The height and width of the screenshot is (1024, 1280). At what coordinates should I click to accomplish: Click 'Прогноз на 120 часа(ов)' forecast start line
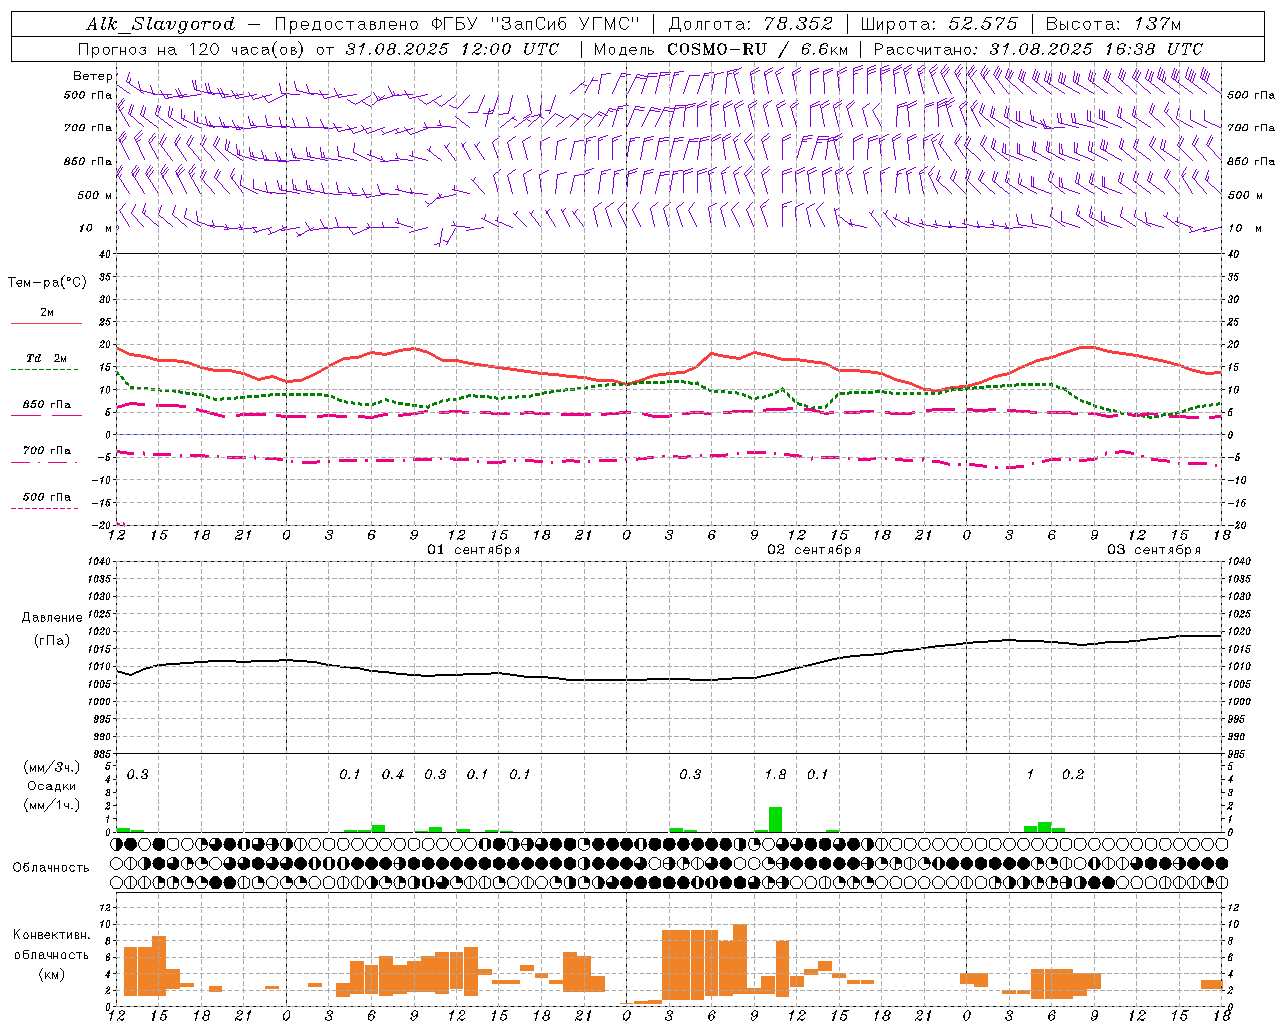[x=319, y=49]
